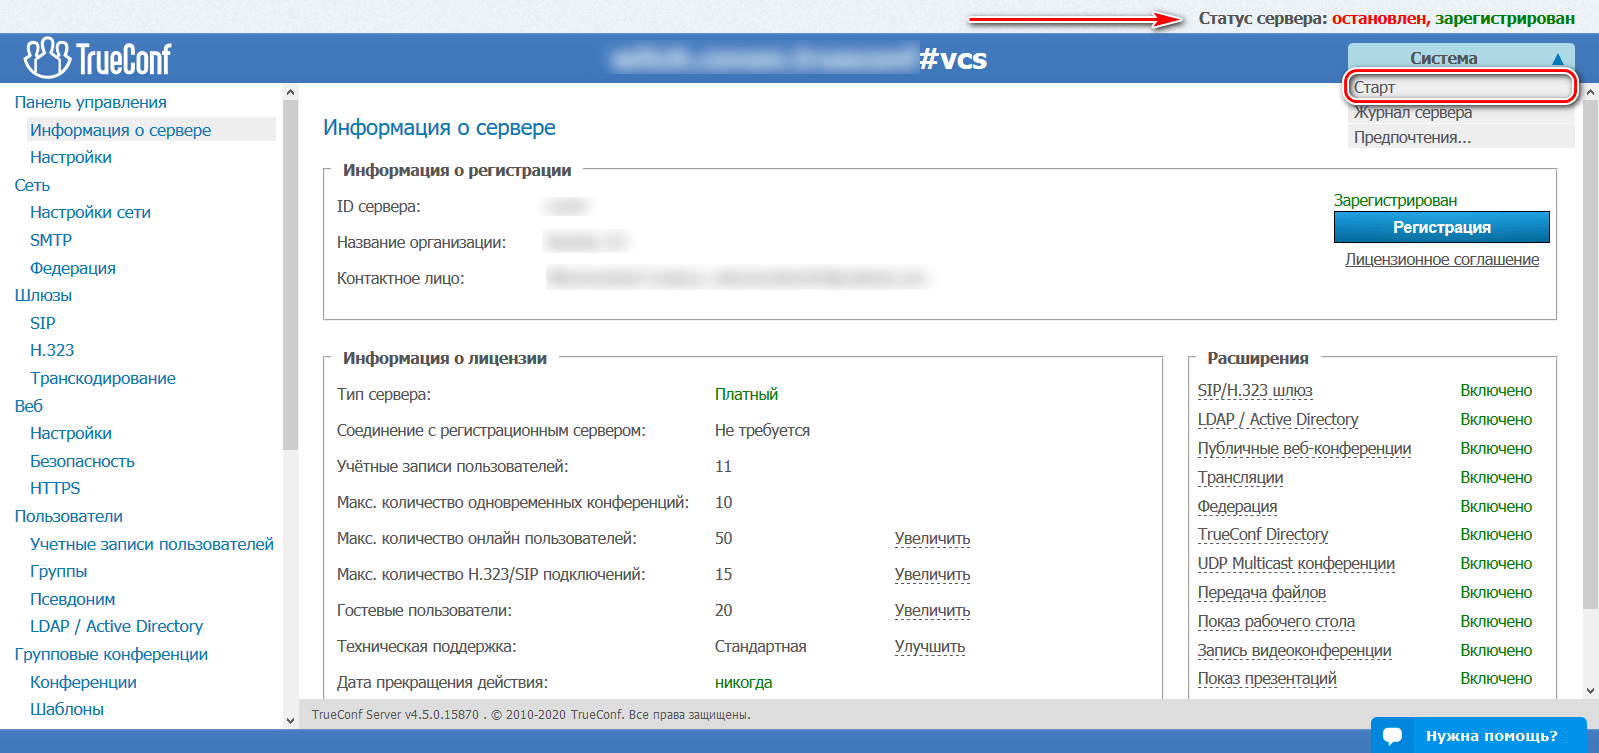Open the Сеть section in the sidebar
This screenshot has width=1599, height=753.
[x=32, y=185]
